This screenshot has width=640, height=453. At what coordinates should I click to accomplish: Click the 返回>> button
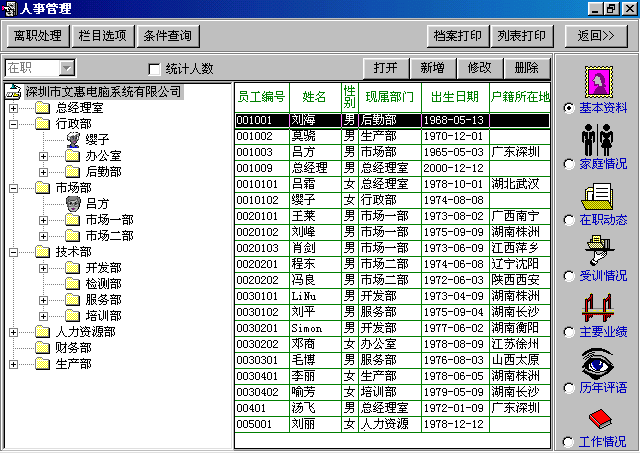pos(596,36)
